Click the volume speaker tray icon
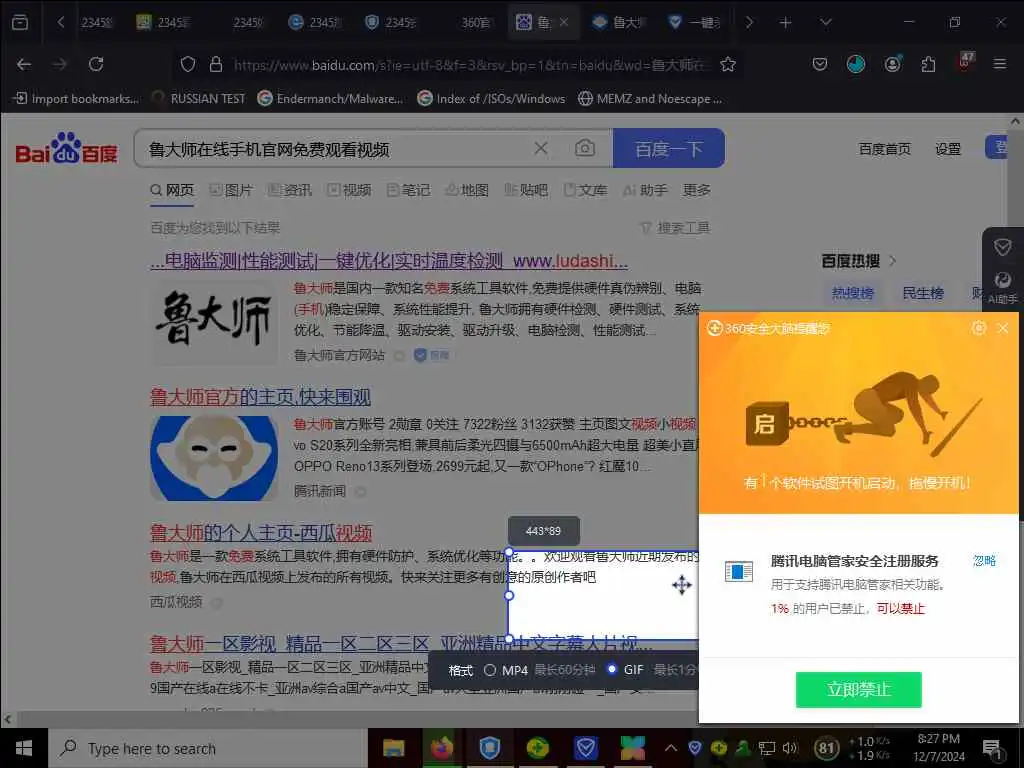 coord(790,748)
